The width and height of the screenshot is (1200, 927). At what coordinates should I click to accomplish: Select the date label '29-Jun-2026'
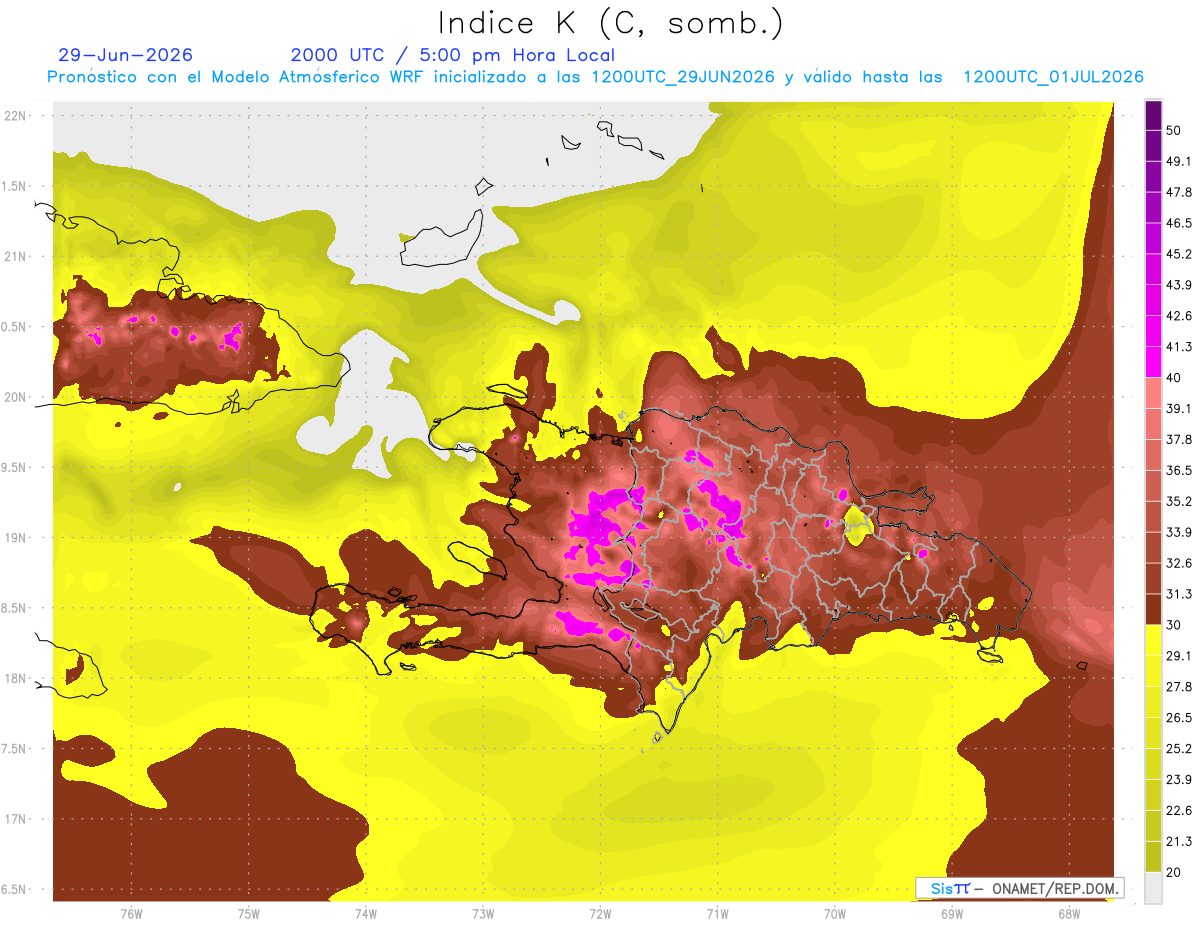(x=126, y=55)
